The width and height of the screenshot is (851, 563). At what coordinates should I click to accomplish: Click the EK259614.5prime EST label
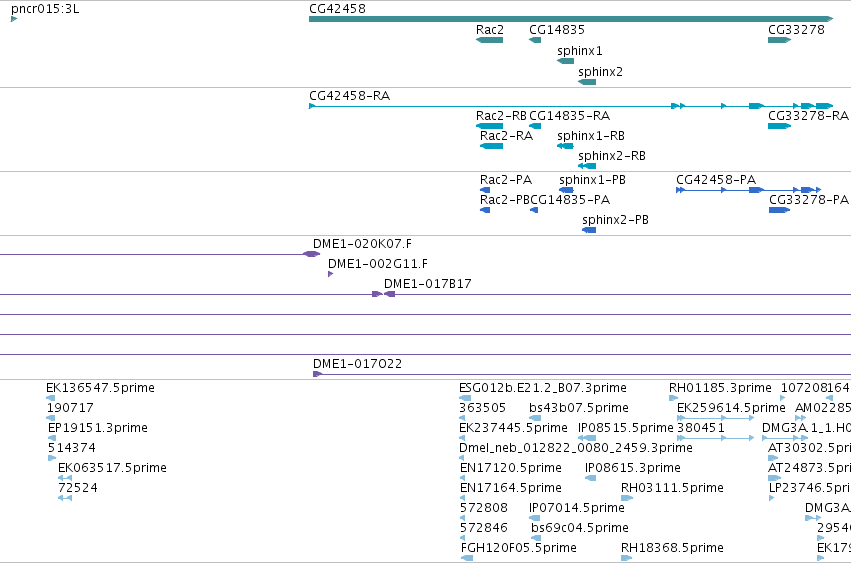click(x=731, y=408)
